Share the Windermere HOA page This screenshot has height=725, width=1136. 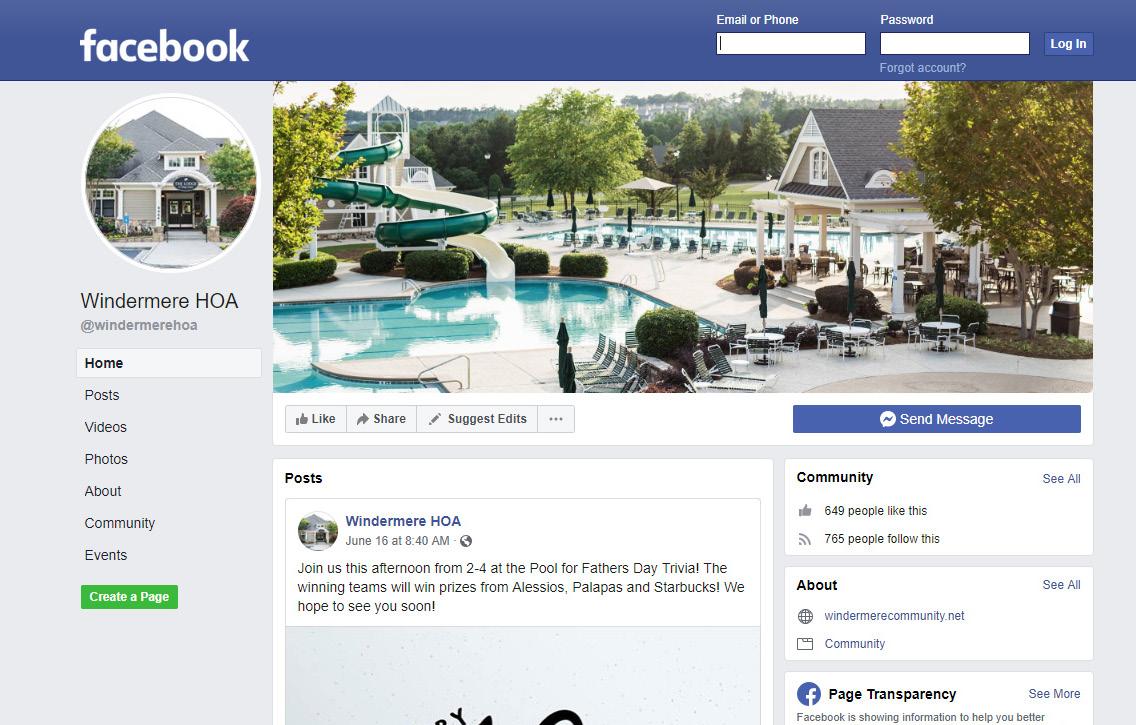(381, 419)
